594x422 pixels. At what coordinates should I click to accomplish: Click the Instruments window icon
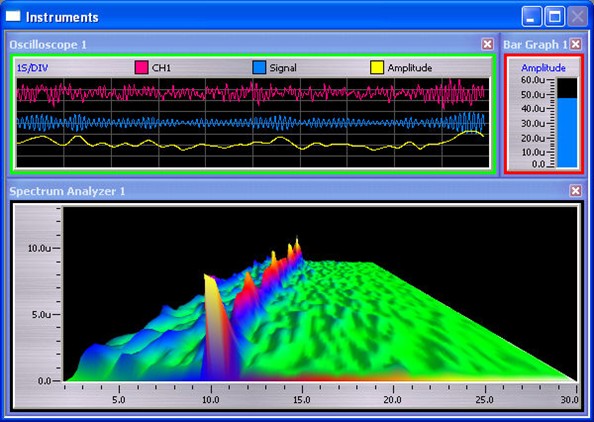[13, 16]
